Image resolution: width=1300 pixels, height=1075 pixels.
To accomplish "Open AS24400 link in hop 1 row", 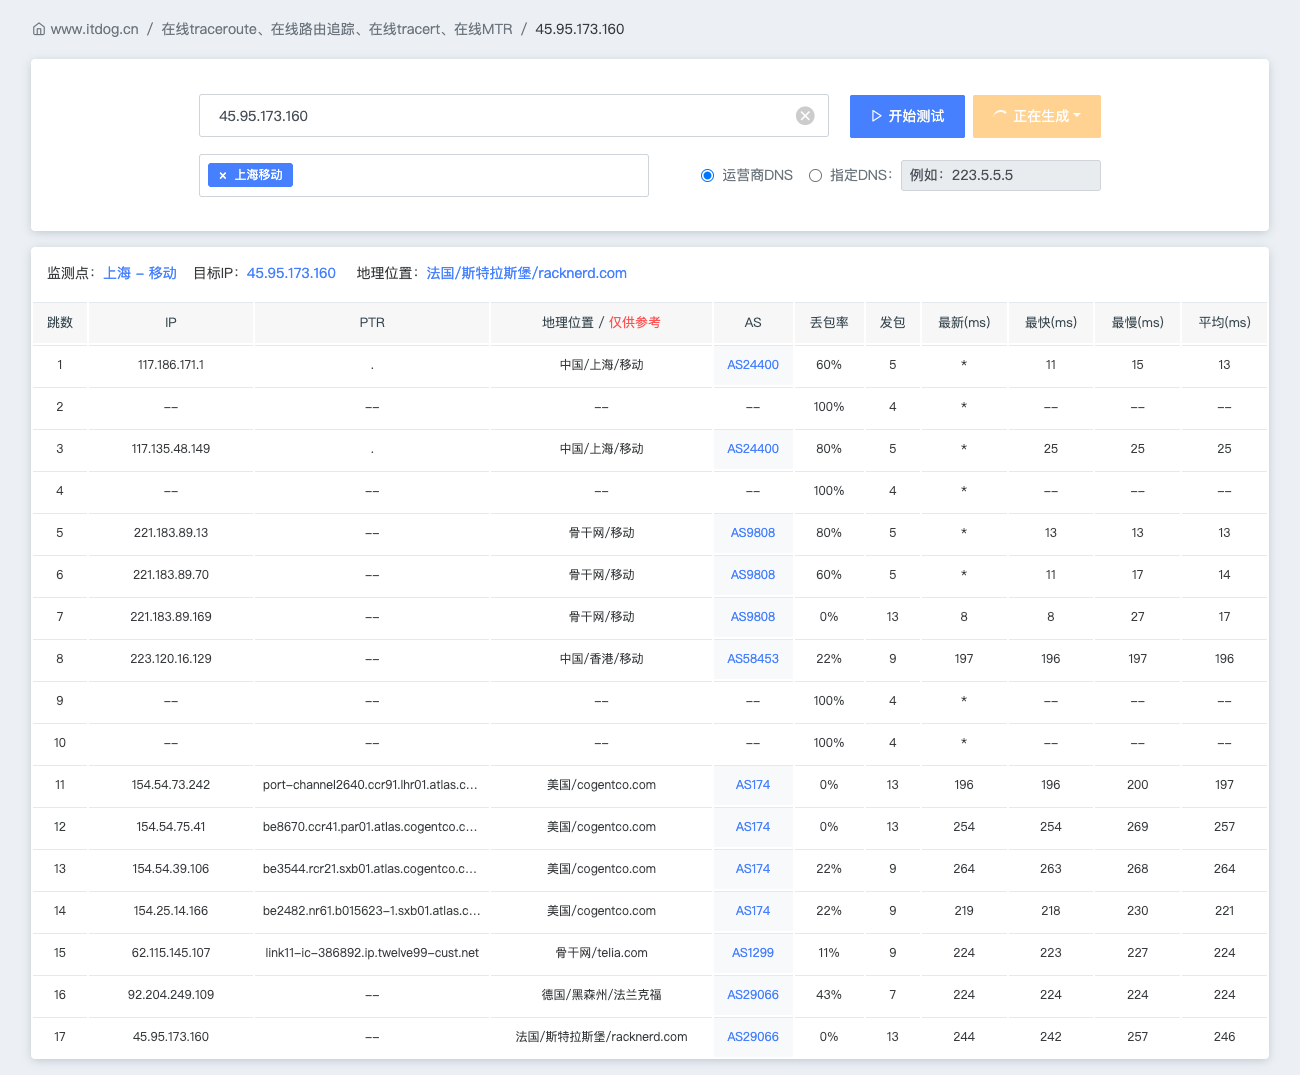I will (753, 365).
